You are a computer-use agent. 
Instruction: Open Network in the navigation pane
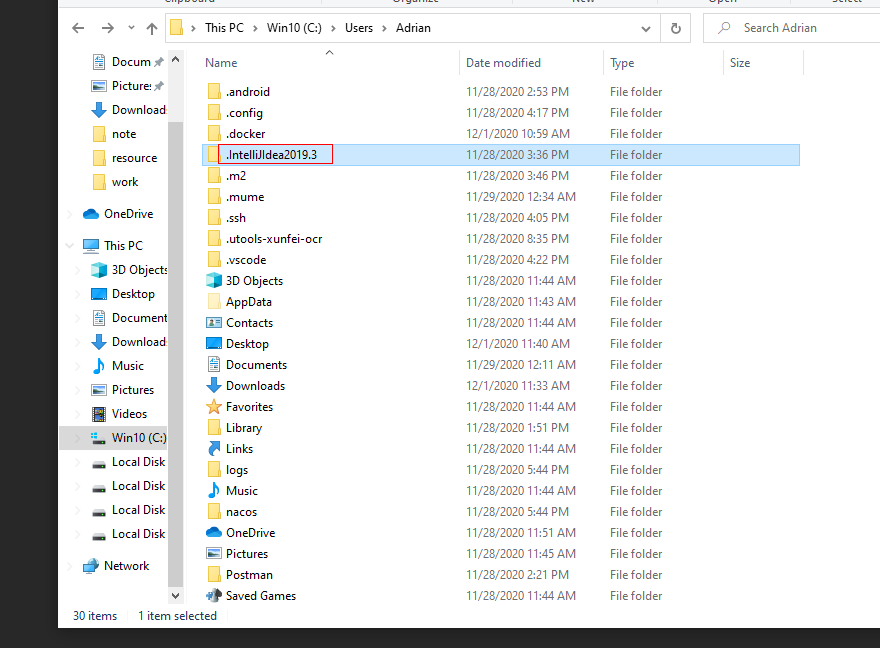tap(126, 566)
